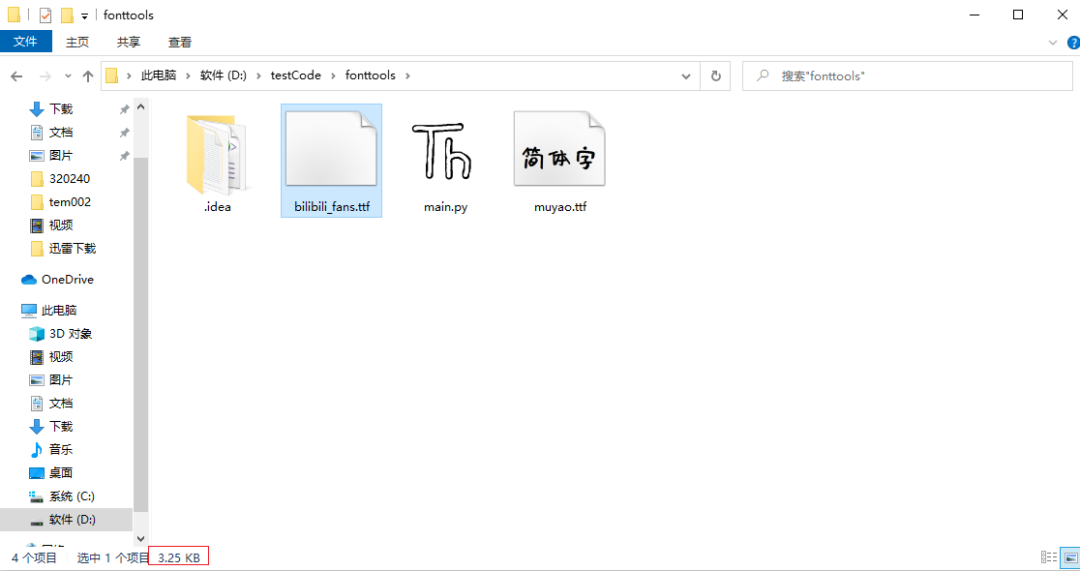1080x571 pixels.
Task: Switch to the 查看 ribbon tab
Action: click(180, 42)
